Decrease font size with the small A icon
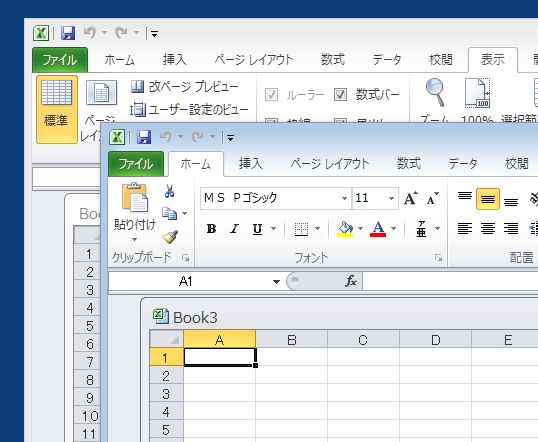The height and width of the screenshot is (442, 538). click(x=432, y=198)
